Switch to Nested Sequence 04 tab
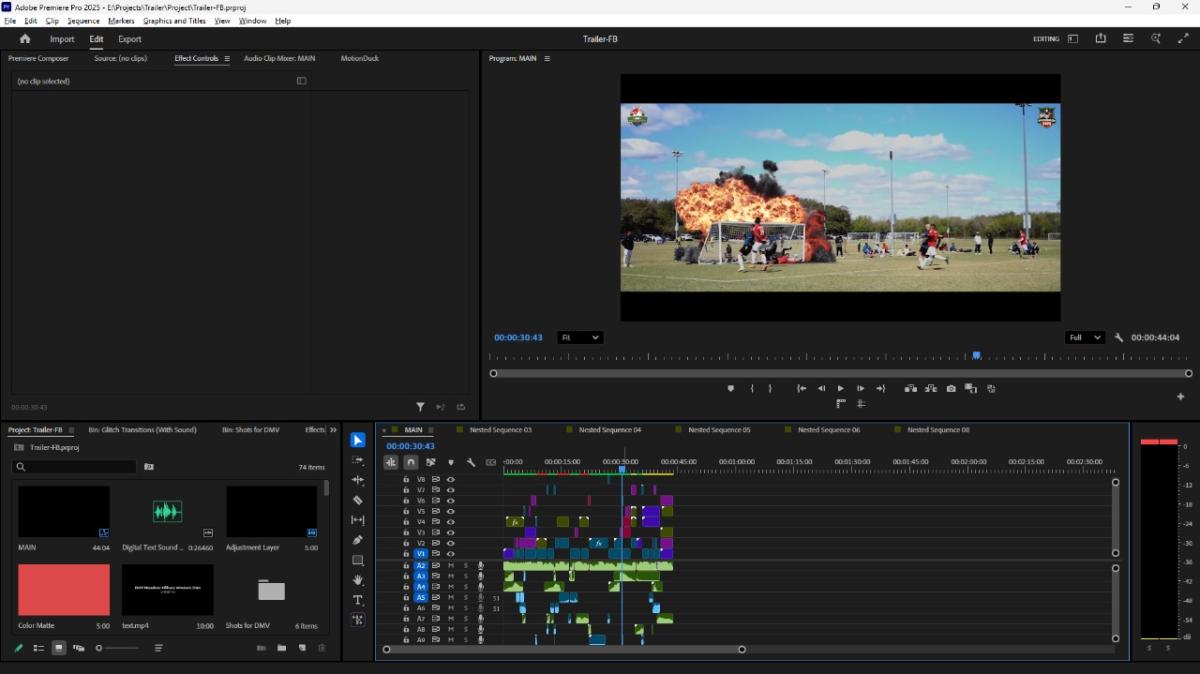The image size is (1200, 674). (x=610, y=430)
